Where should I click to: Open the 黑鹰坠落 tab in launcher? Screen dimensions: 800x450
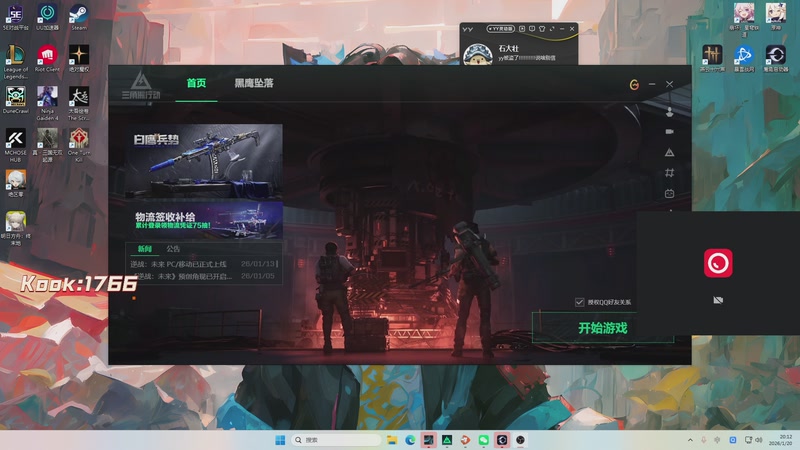pos(254,83)
